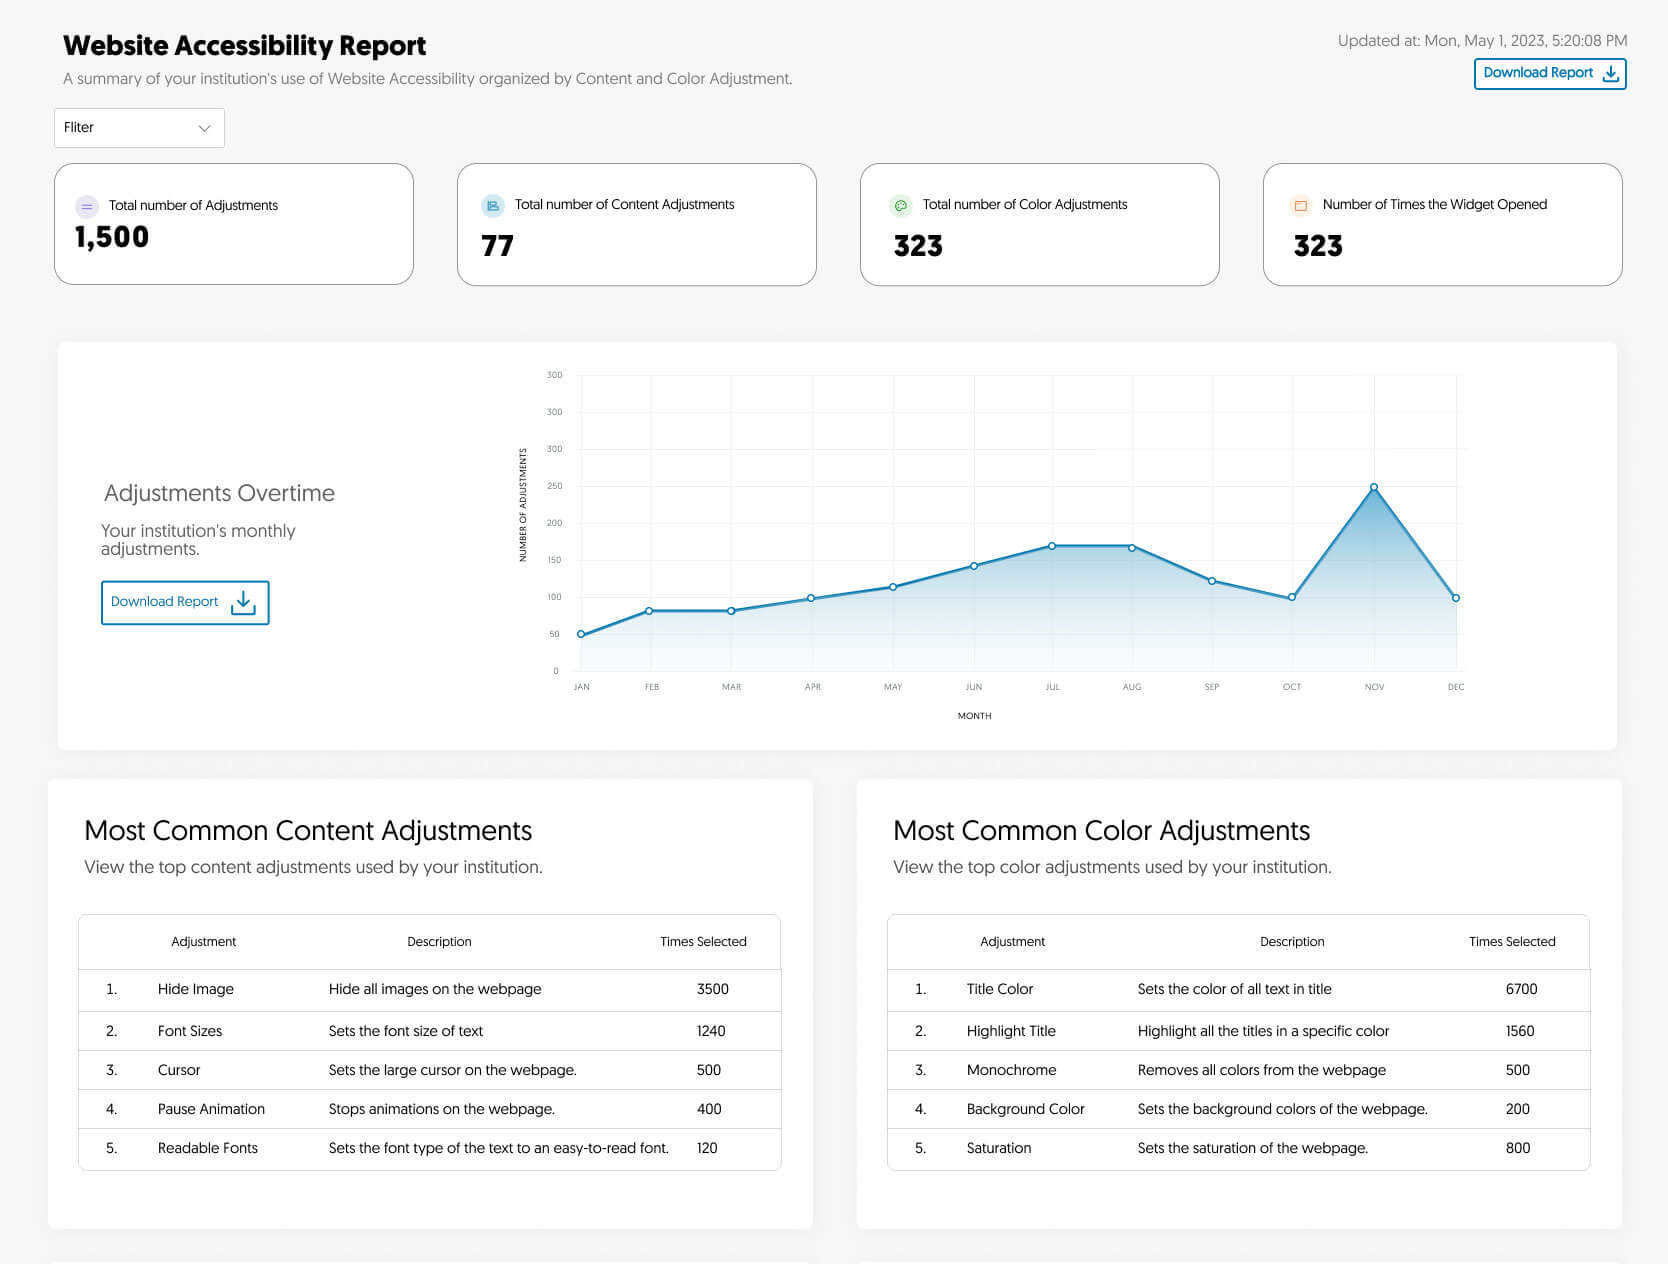
Task: Click the Title Color row name
Action: [x=1000, y=989]
